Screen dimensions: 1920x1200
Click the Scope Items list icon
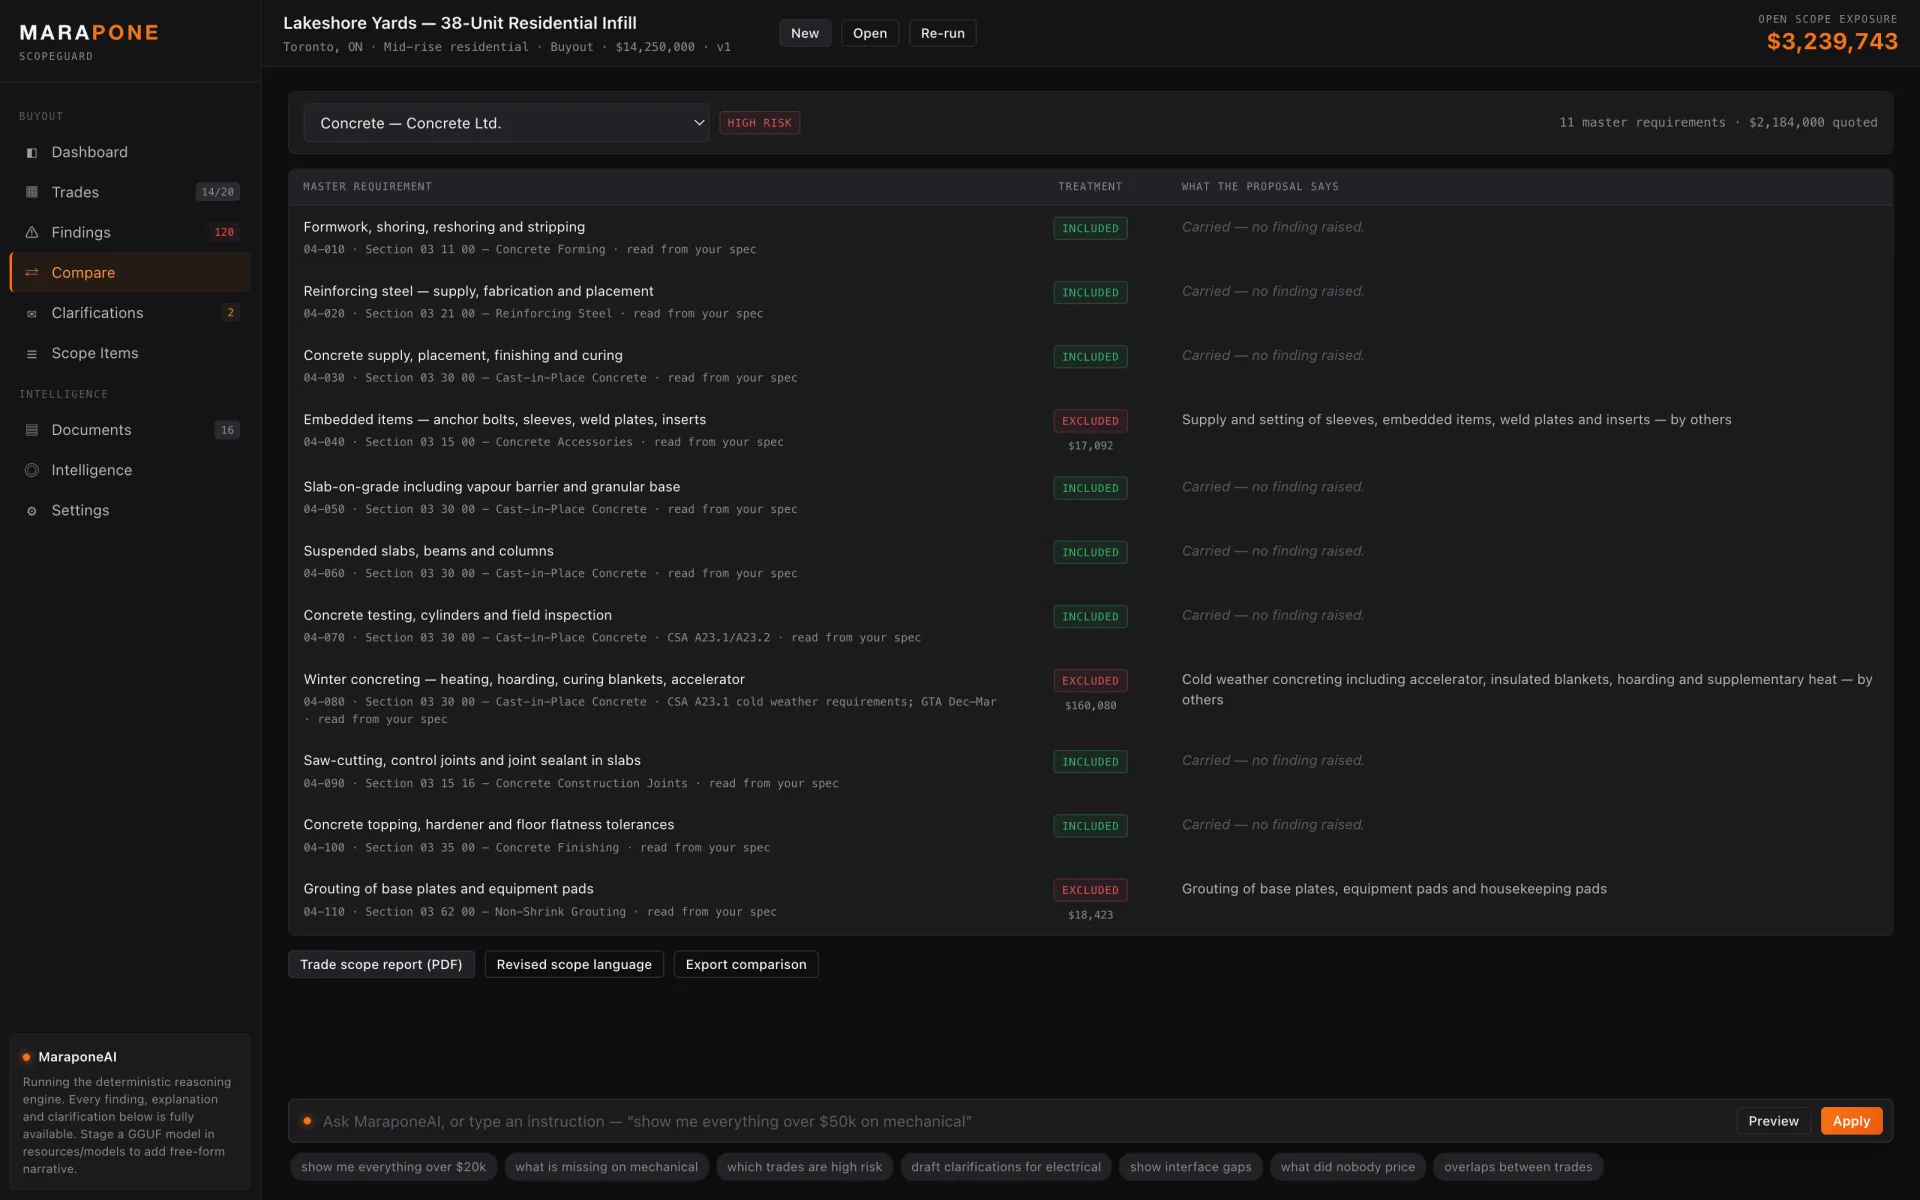32,354
